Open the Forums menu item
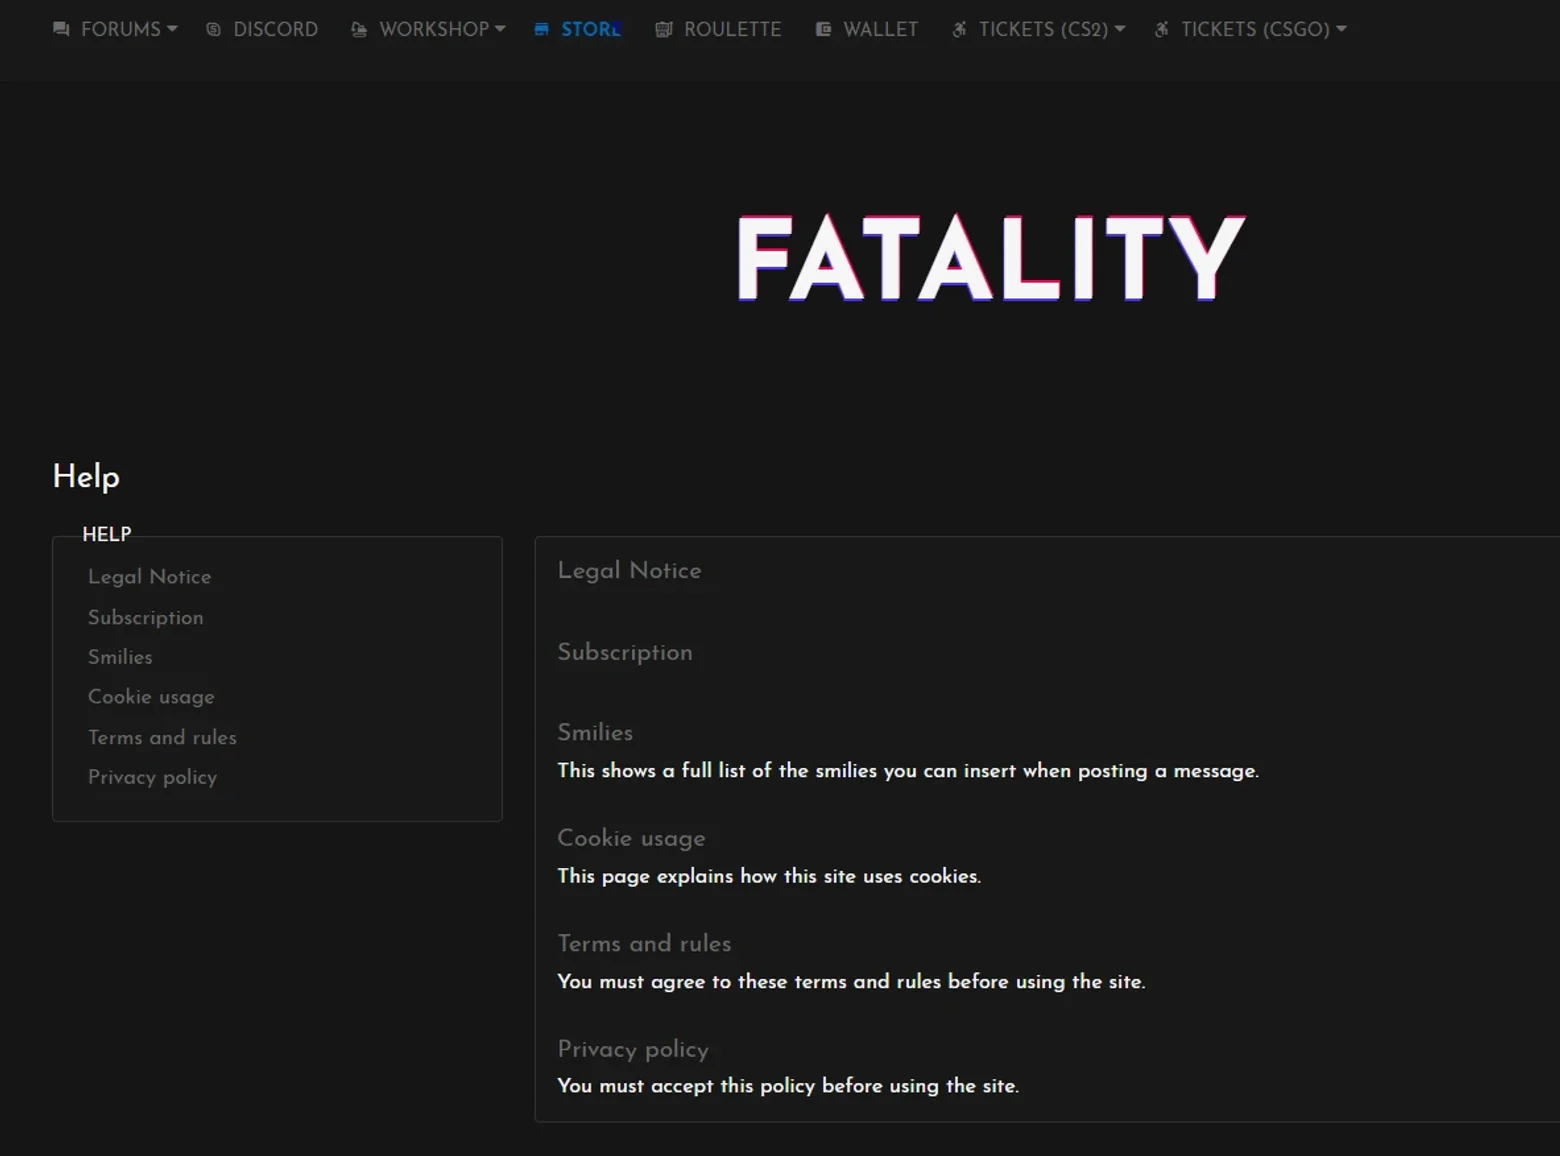Screen dimensions: 1560x1156 tap(121, 30)
